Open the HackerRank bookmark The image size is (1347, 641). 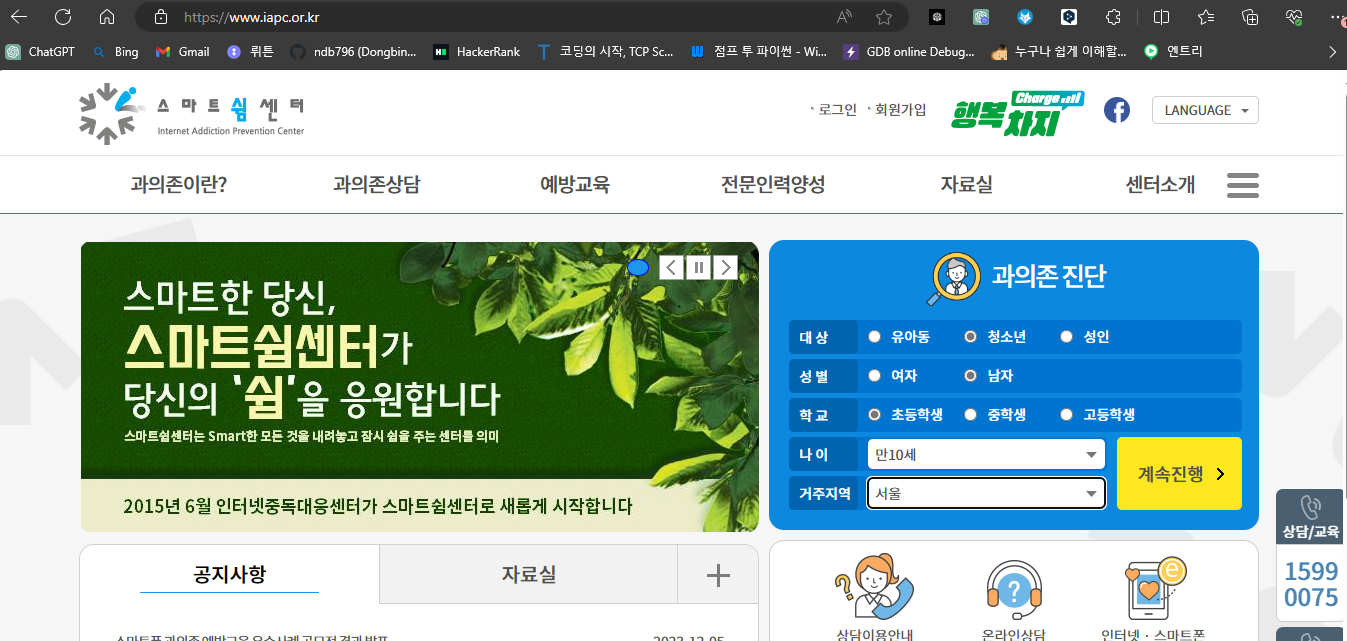pyautogui.click(x=477, y=51)
